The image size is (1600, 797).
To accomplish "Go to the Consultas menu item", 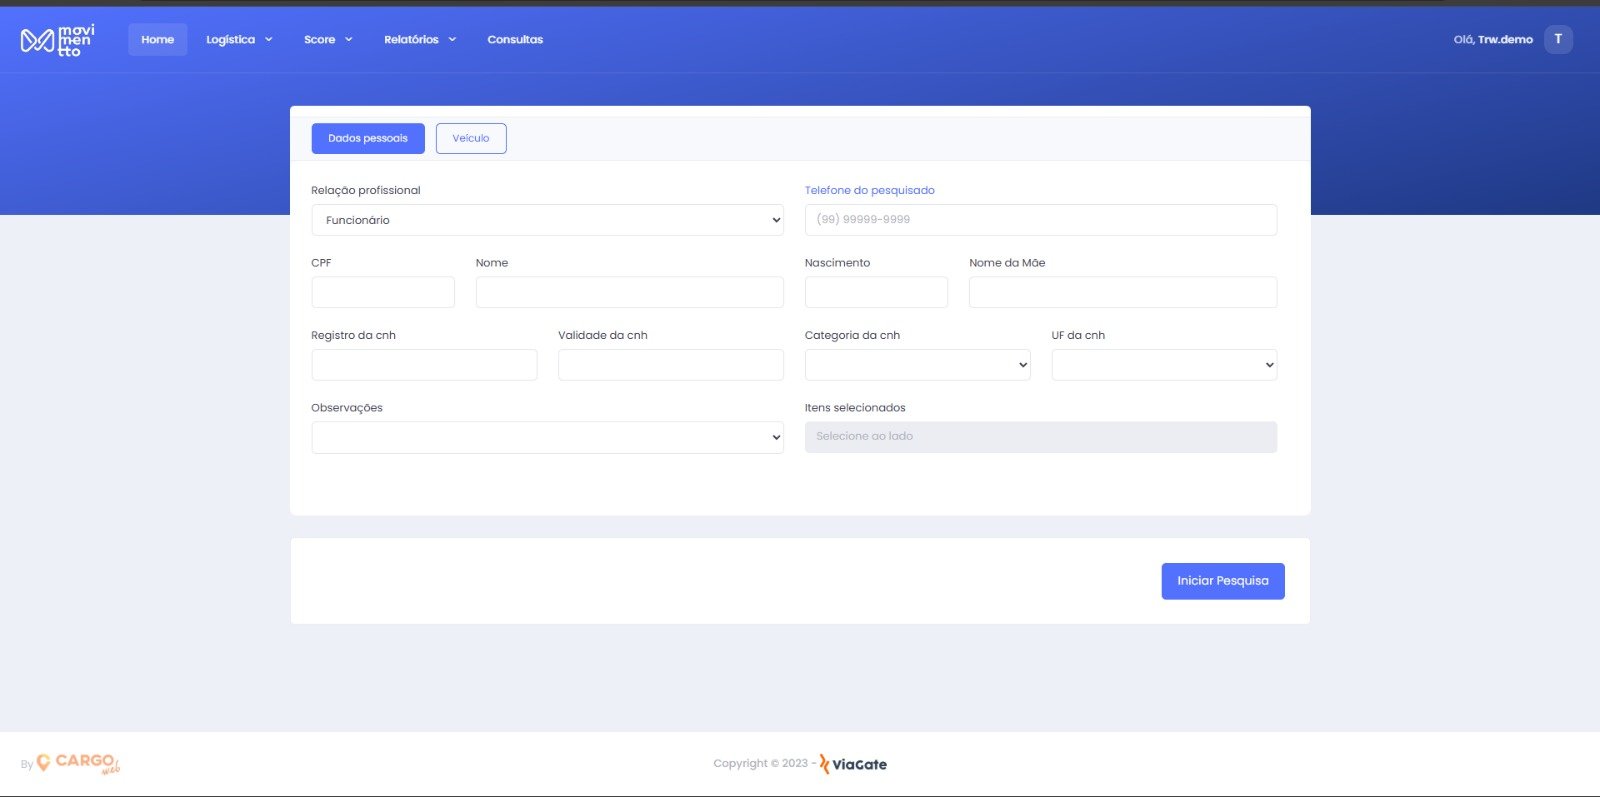I will pyautogui.click(x=515, y=40).
